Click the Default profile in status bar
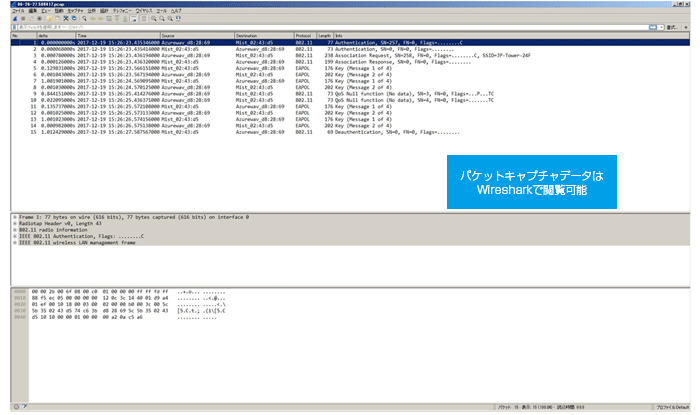This screenshot has width=700, height=415. [673, 407]
